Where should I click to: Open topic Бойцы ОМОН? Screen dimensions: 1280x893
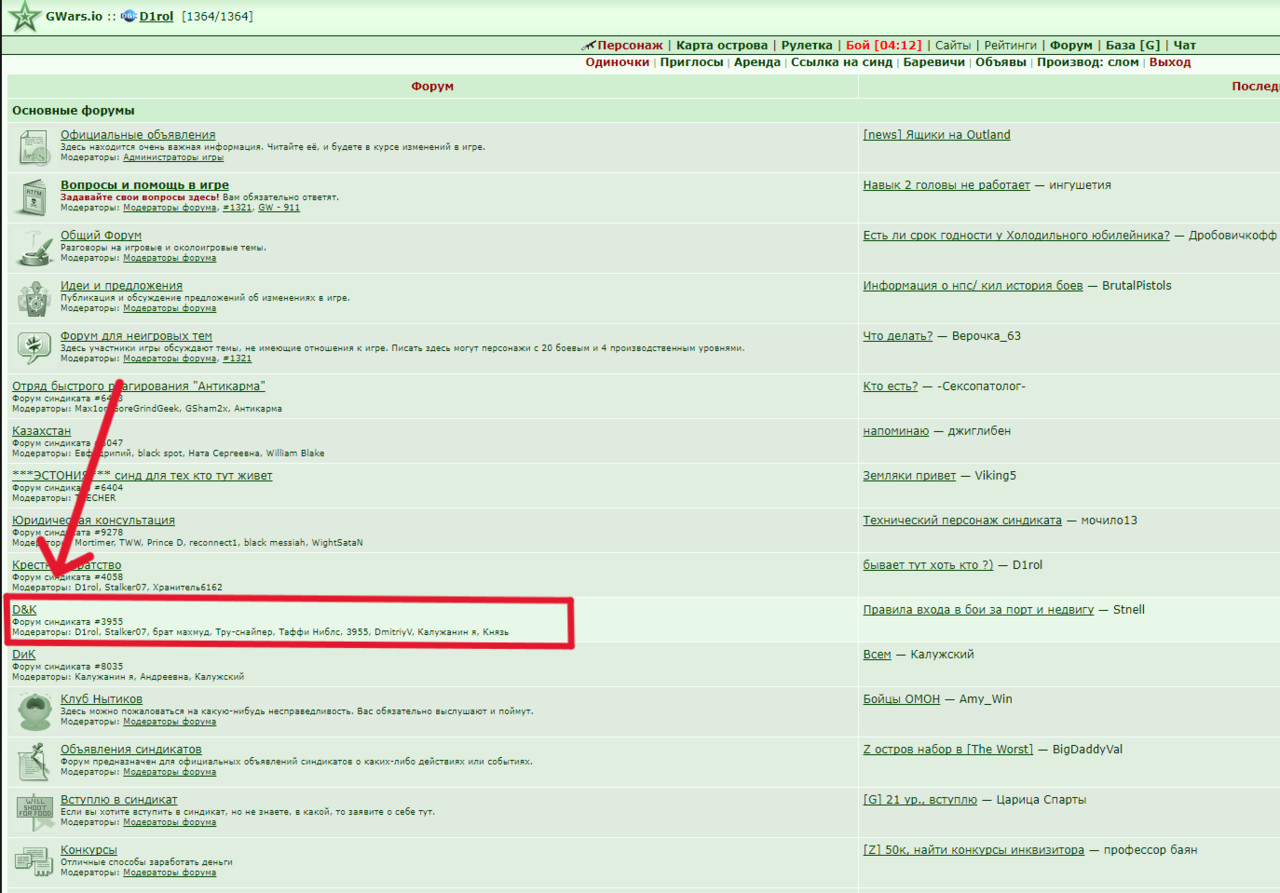tap(901, 699)
